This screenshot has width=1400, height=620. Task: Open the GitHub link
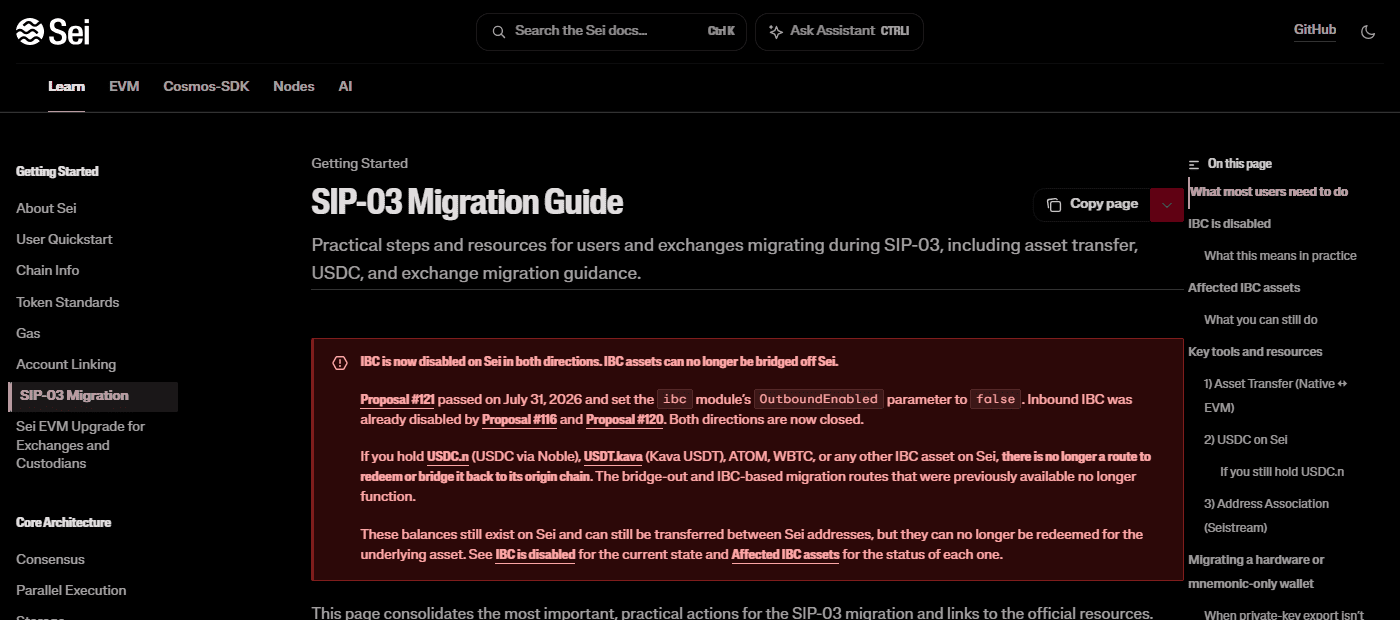click(x=1315, y=30)
